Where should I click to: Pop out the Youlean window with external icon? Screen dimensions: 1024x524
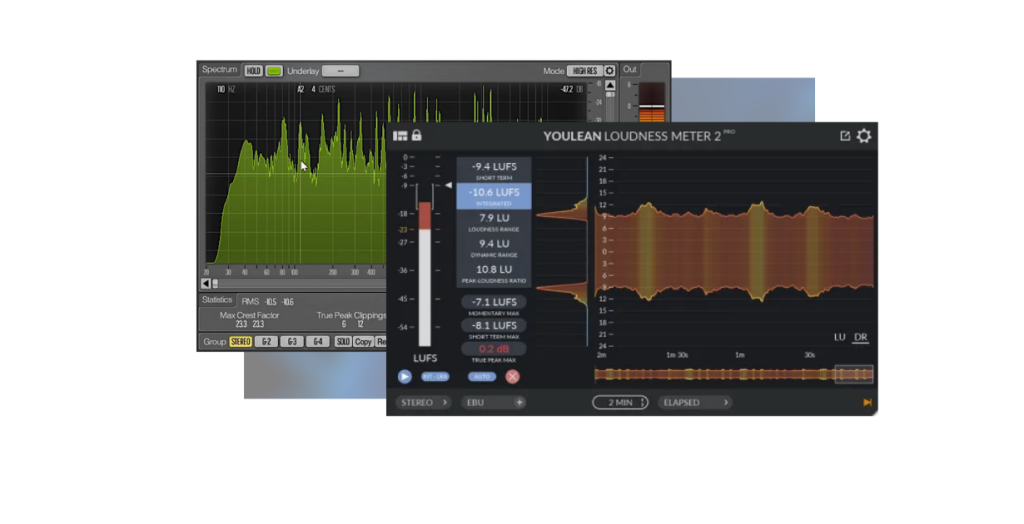845,136
